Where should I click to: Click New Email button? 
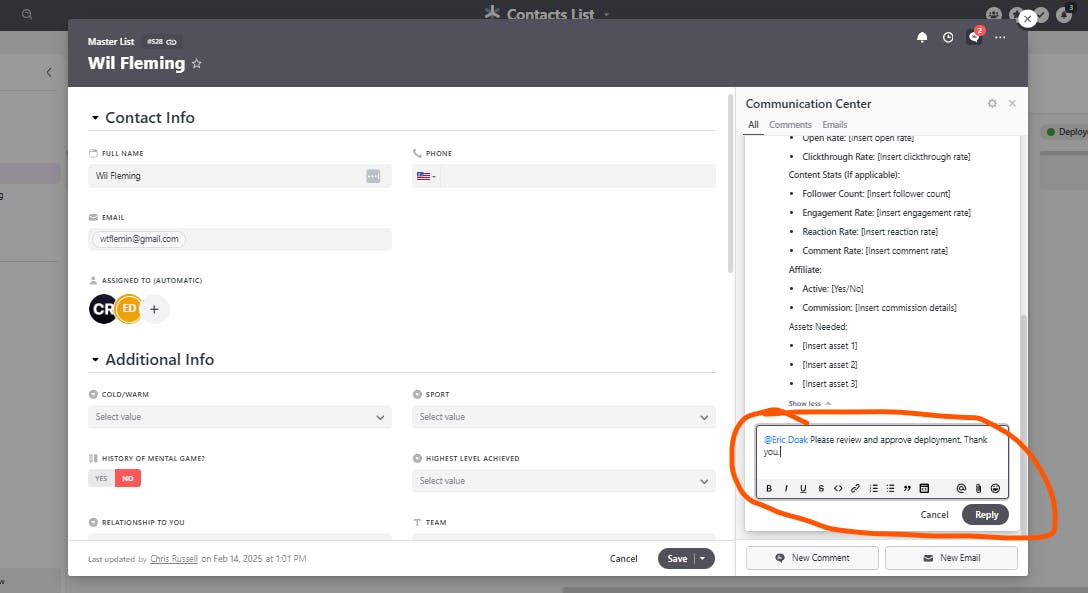click(951, 558)
